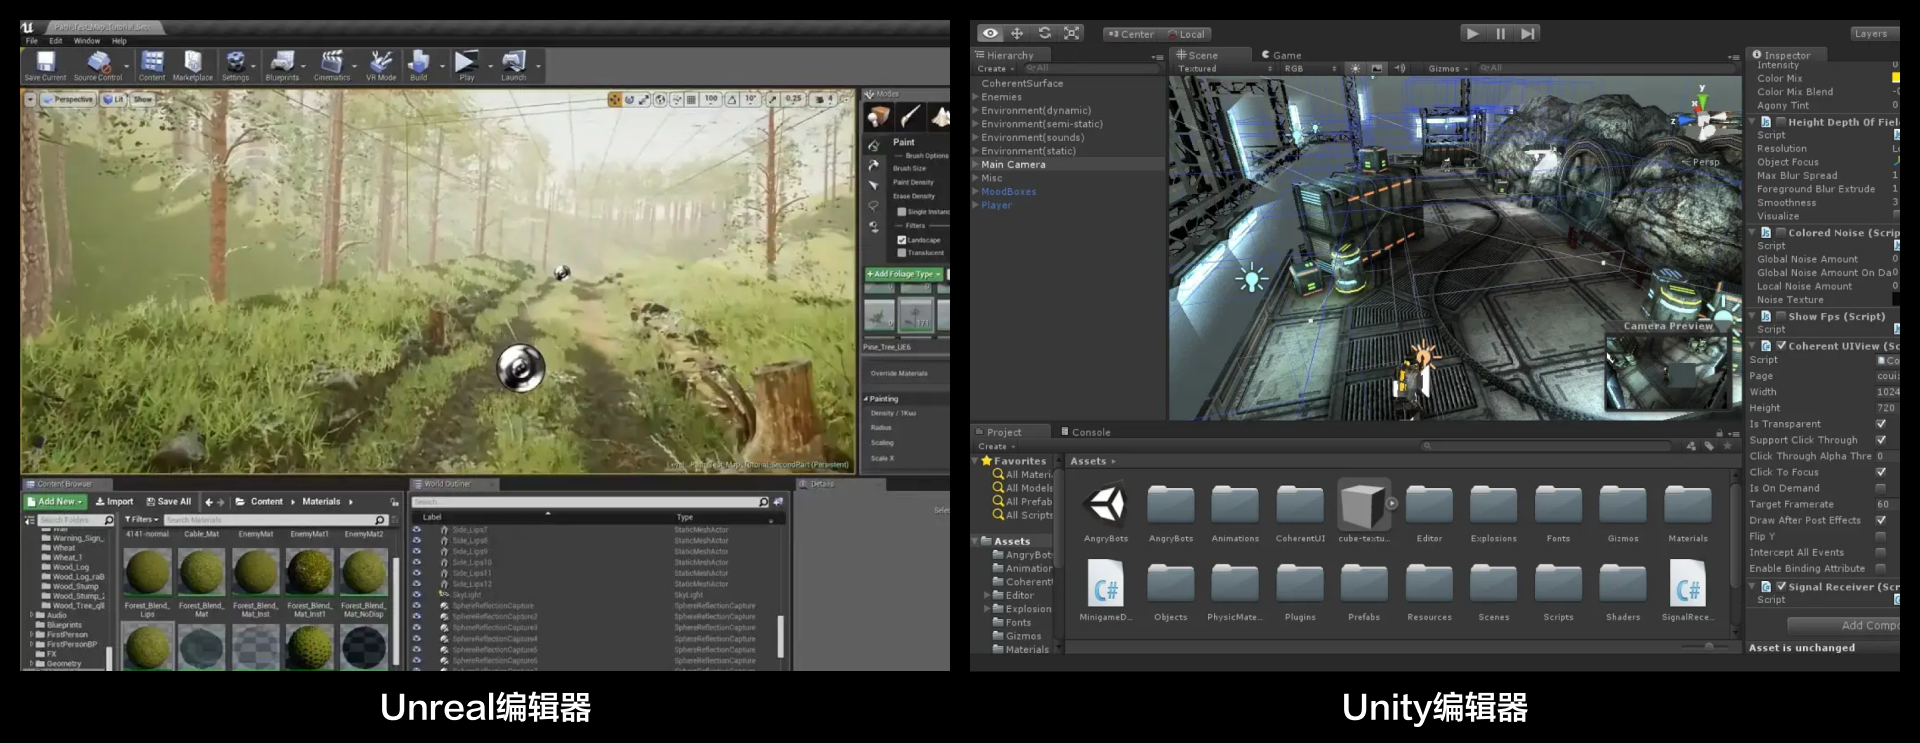Open Unreal Filters dropdown in Content Browser
The image size is (1920, 743).
141,520
